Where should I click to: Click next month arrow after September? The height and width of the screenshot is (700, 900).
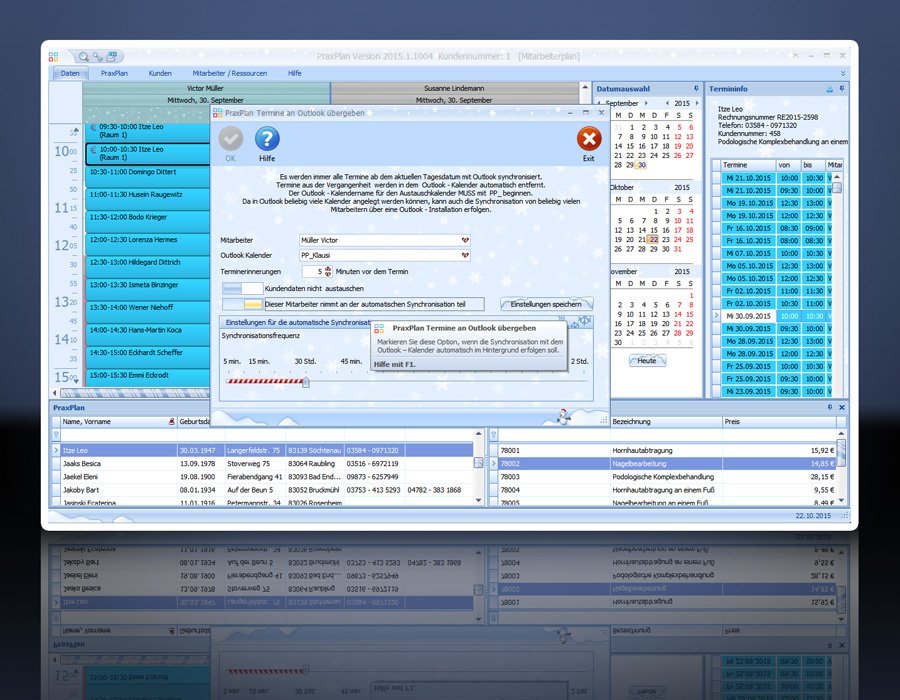tap(646, 103)
